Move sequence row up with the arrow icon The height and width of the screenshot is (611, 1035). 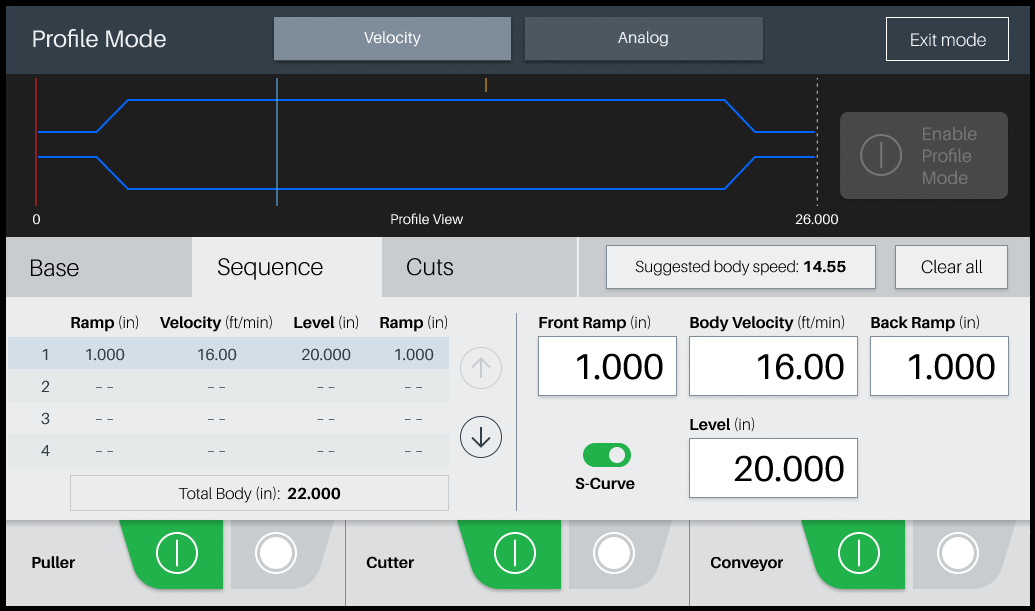point(481,368)
